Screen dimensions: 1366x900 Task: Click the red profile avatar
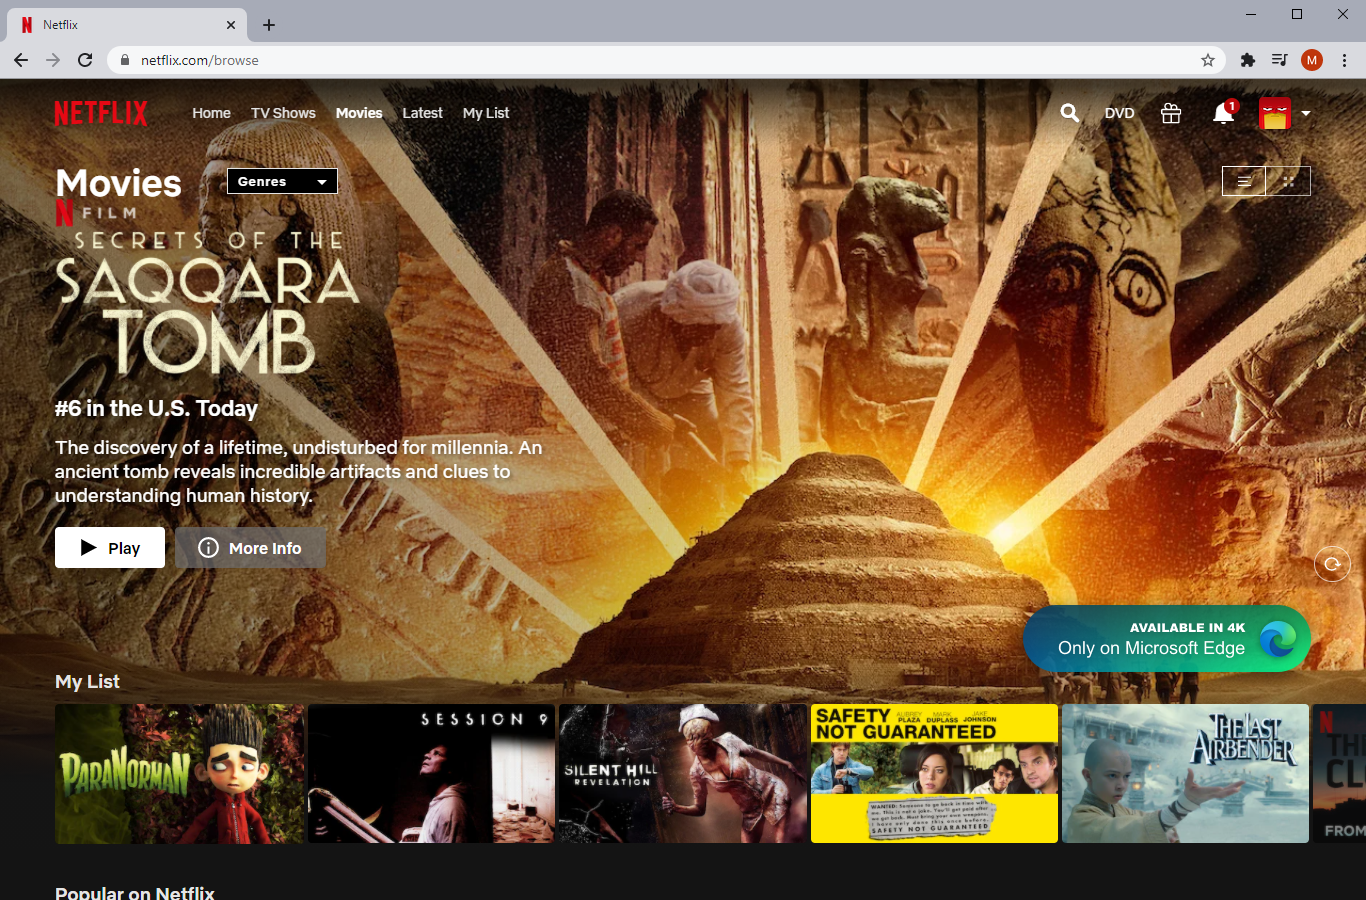click(x=1275, y=113)
